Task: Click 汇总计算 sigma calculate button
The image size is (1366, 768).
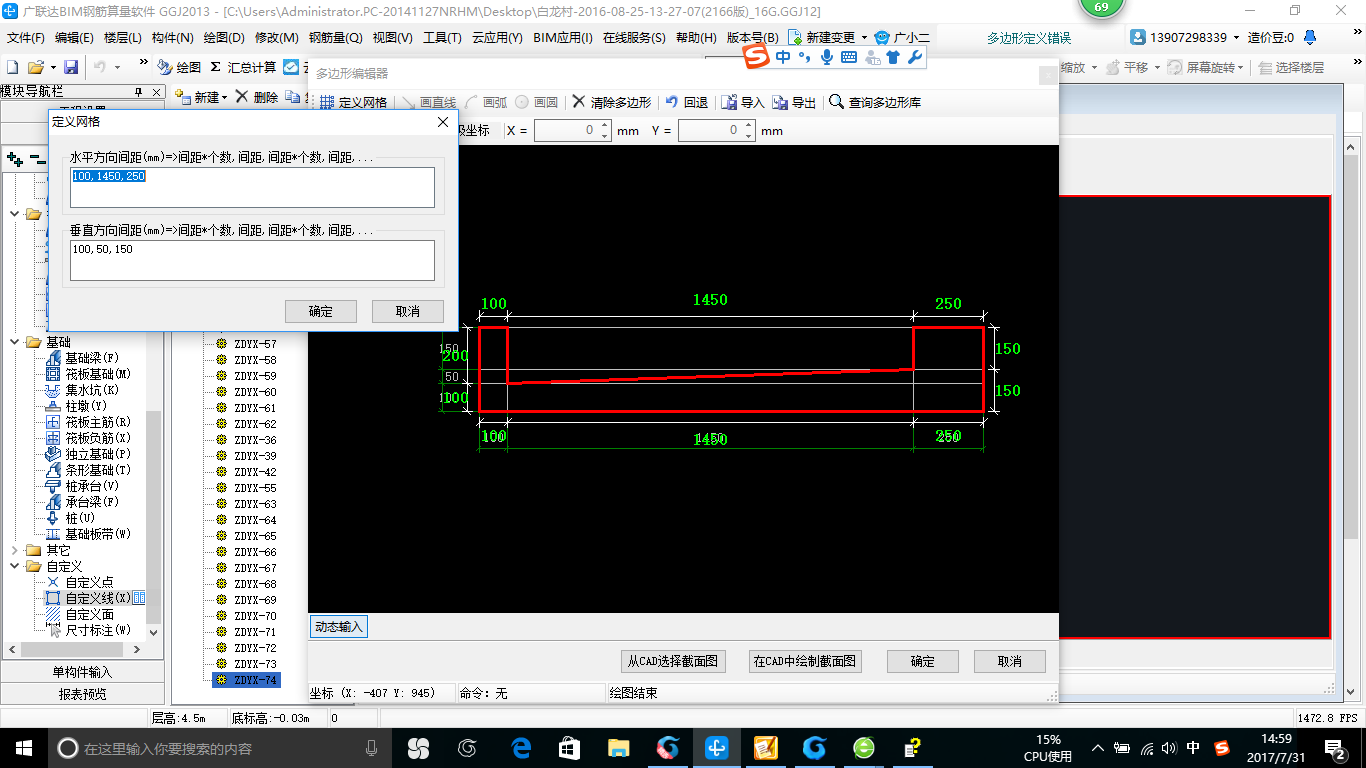Action: pyautogui.click(x=243, y=67)
